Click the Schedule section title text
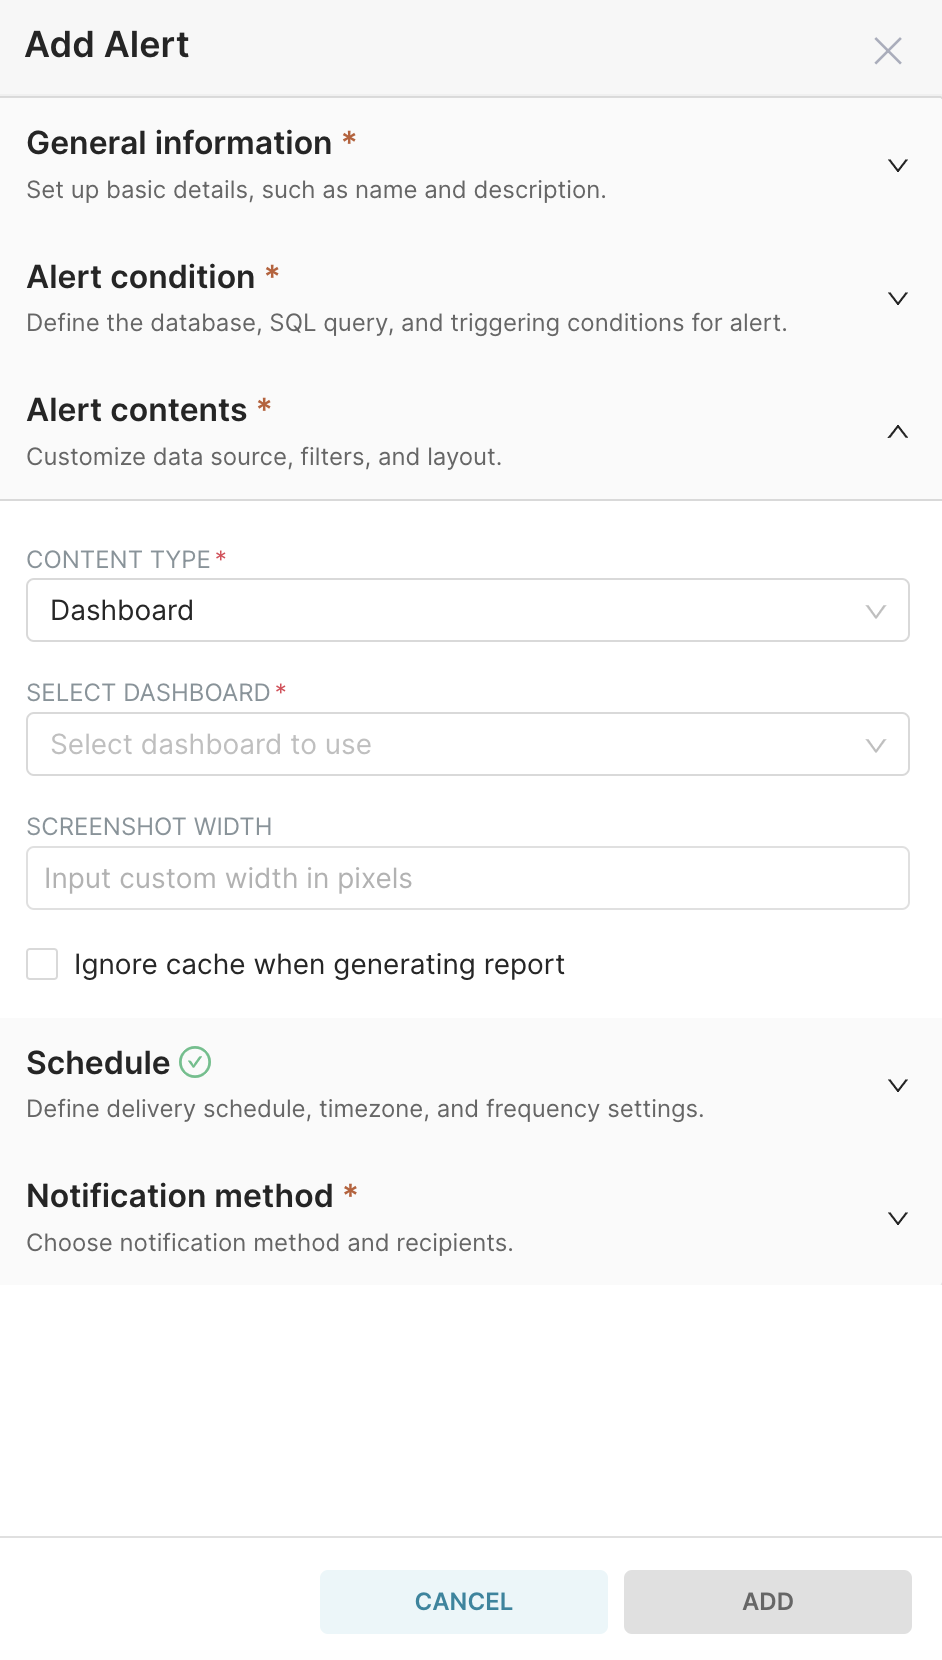The image size is (942, 1660). click(98, 1063)
